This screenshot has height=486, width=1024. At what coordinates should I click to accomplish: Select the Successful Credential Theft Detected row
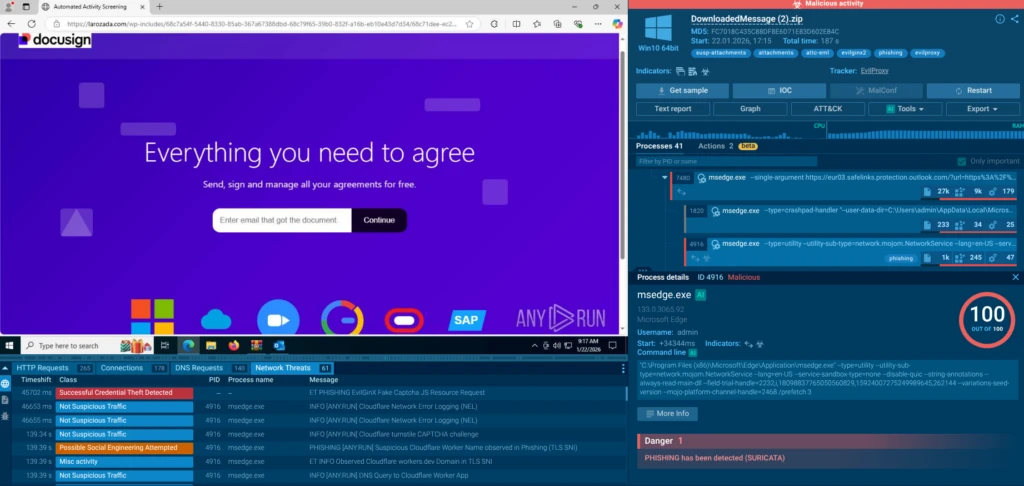point(317,393)
